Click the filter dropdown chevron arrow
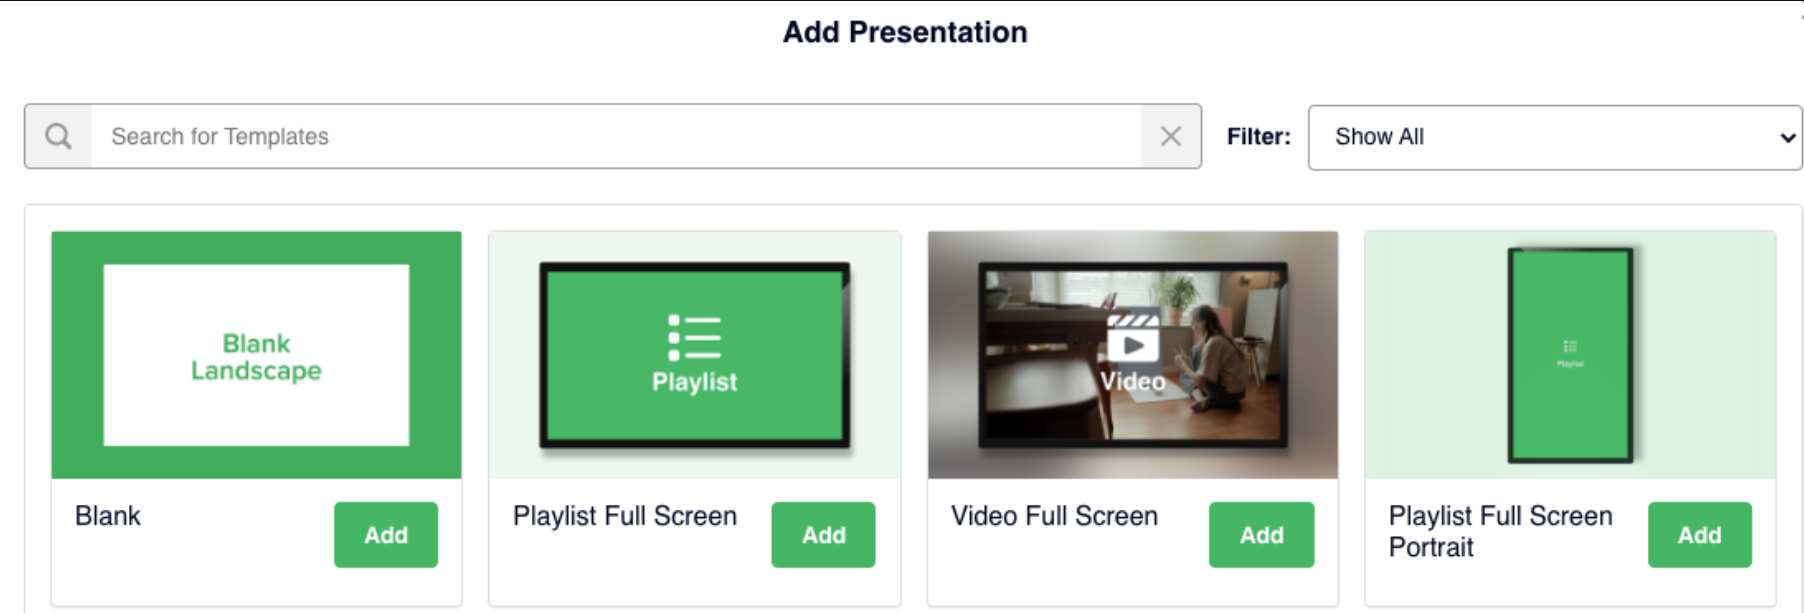Image resolution: width=1804 pixels, height=613 pixels. 1787,138
